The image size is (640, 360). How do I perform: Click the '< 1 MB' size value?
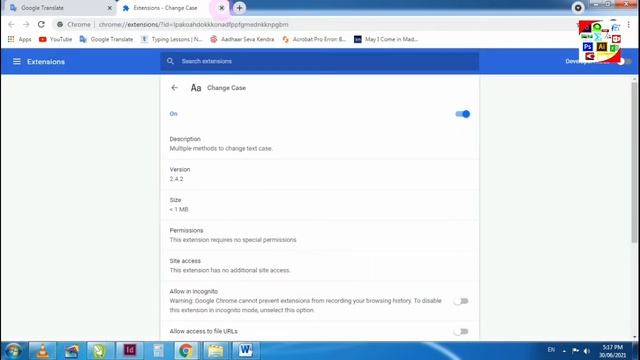pos(179,209)
